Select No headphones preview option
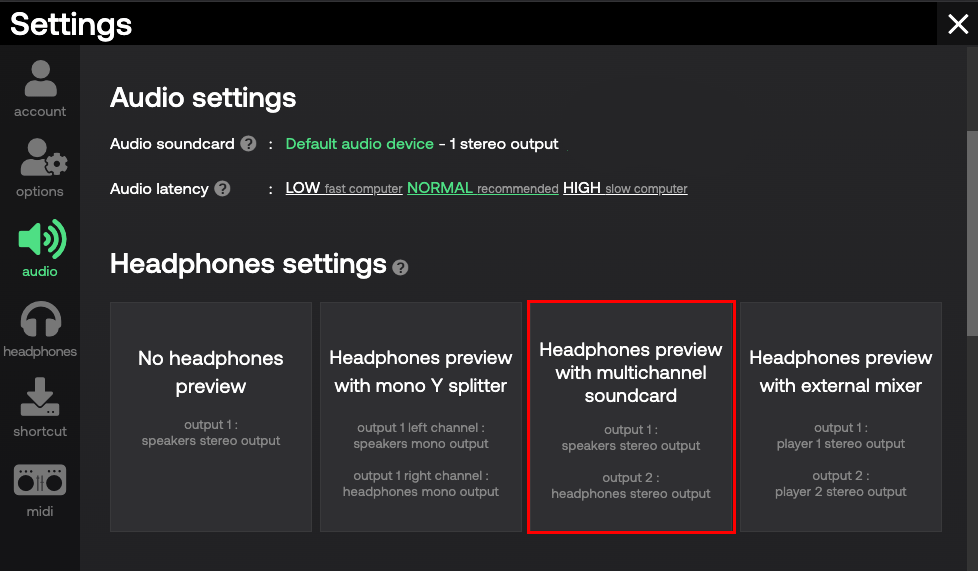This screenshot has height=571, width=978. [x=211, y=417]
